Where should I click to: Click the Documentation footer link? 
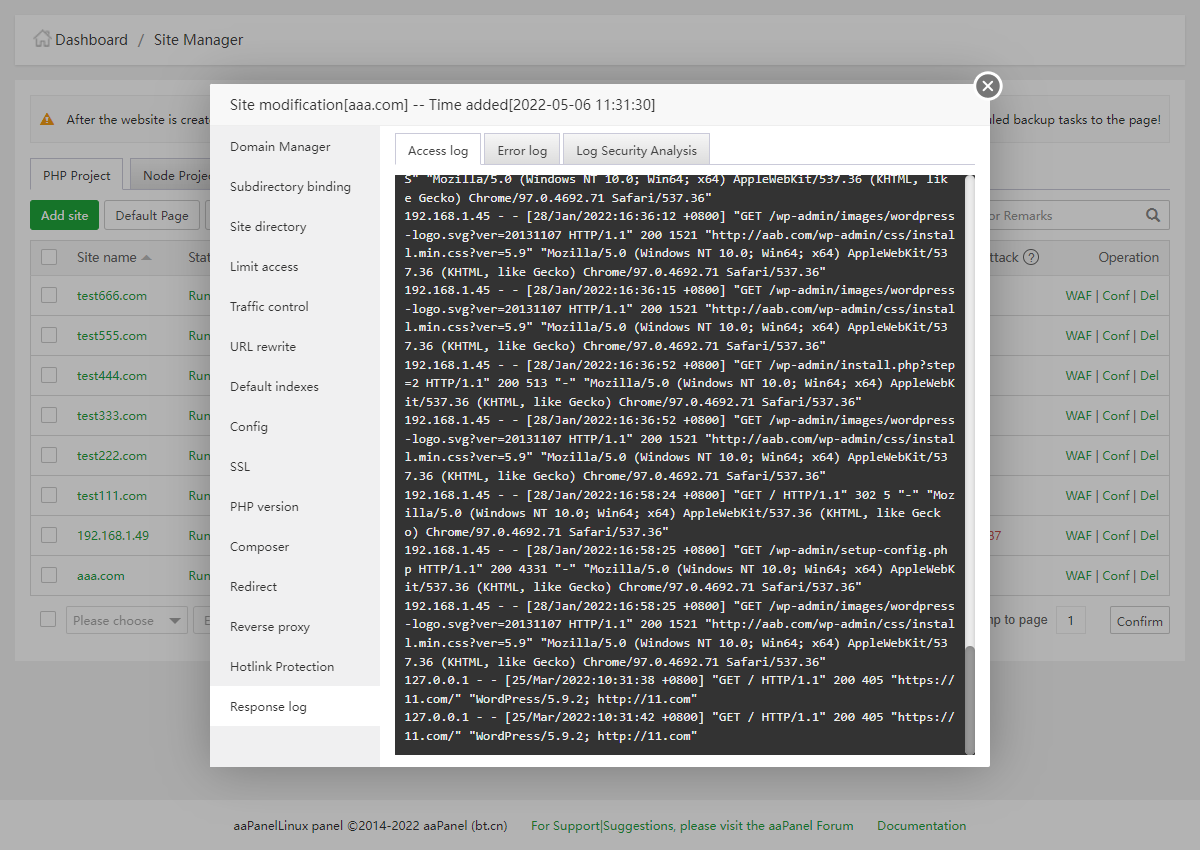921,826
